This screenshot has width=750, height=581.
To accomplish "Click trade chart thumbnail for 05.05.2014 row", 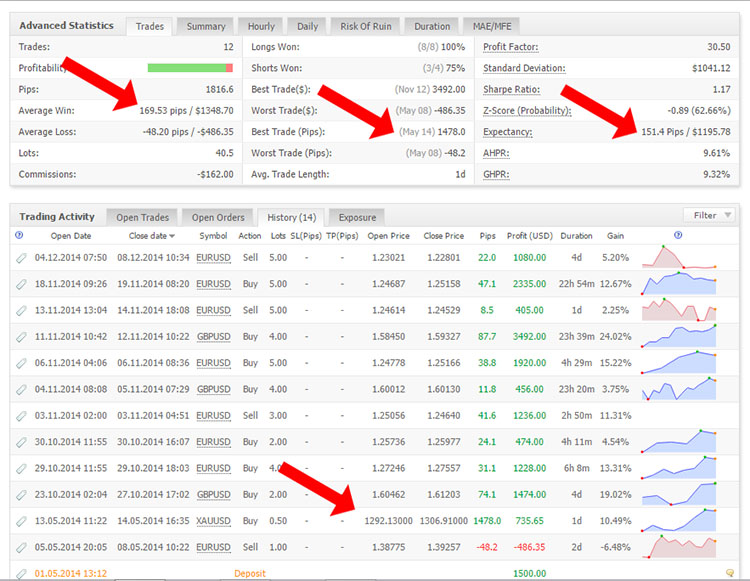I will pos(679,546).
